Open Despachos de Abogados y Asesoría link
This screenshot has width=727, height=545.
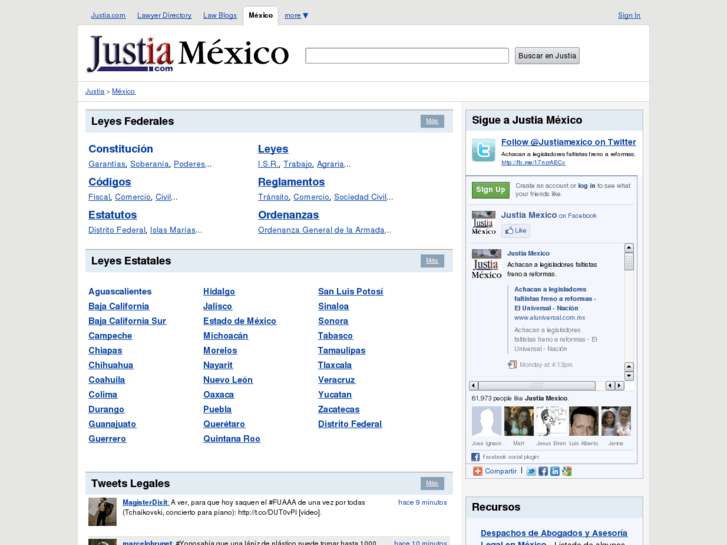554,533
